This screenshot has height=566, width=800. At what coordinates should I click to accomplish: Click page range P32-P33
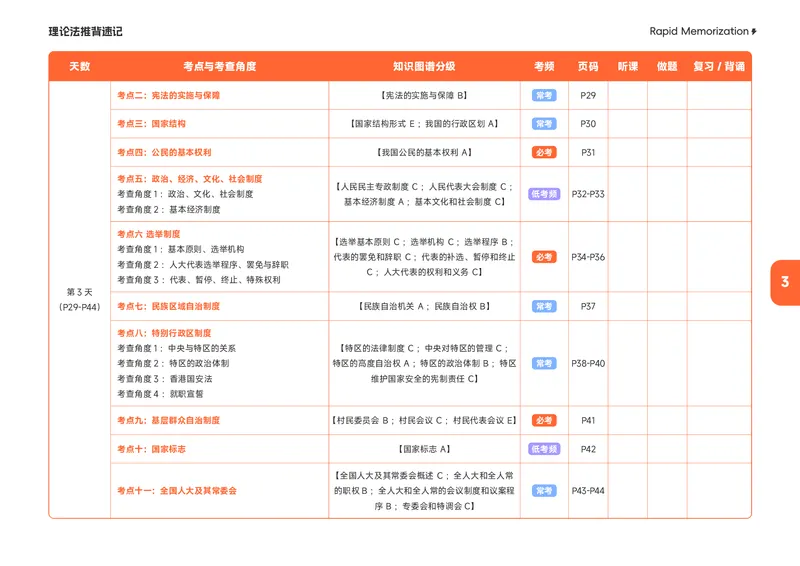point(588,194)
